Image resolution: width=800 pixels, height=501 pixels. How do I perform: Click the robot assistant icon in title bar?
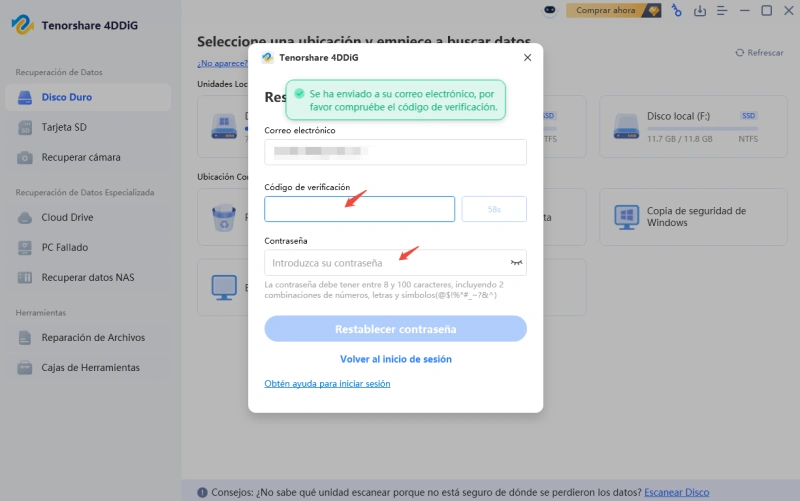click(x=549, y=10)
